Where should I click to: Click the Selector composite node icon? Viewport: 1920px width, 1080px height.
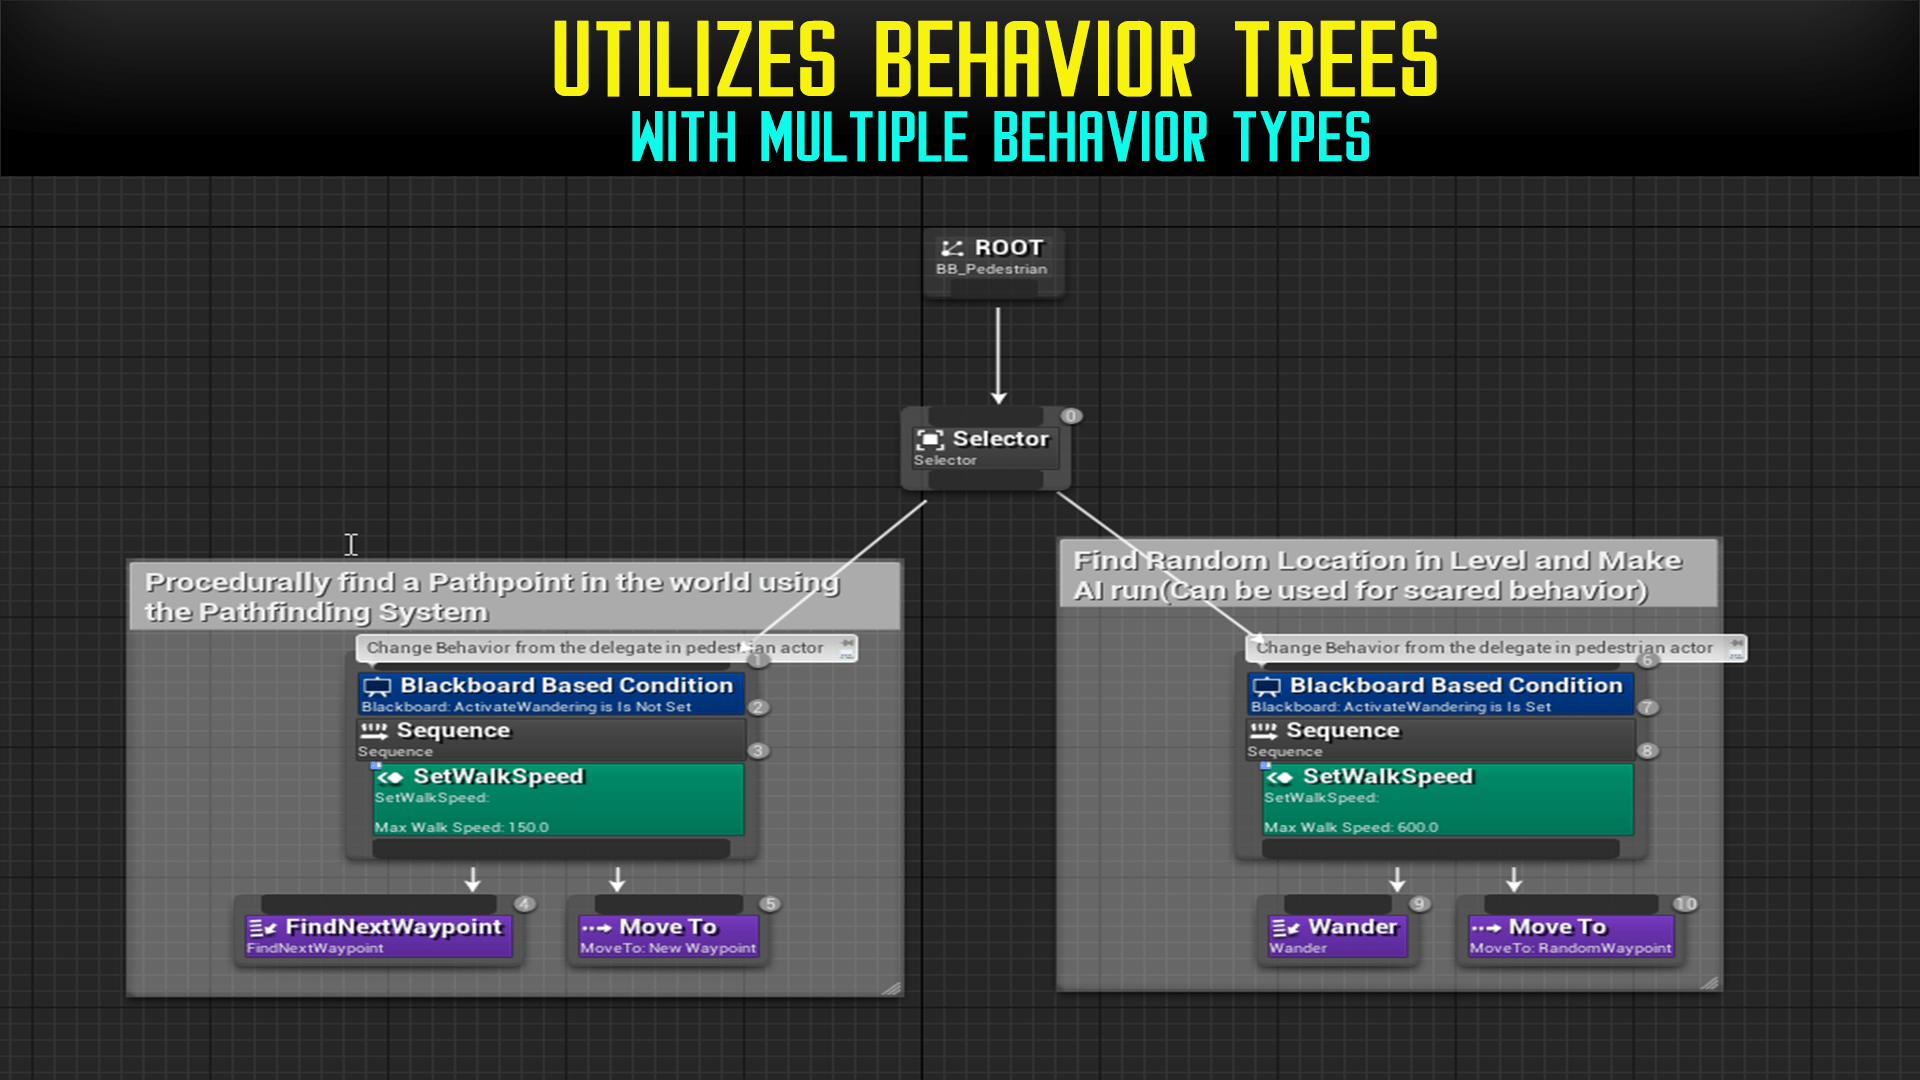[929, 439]
